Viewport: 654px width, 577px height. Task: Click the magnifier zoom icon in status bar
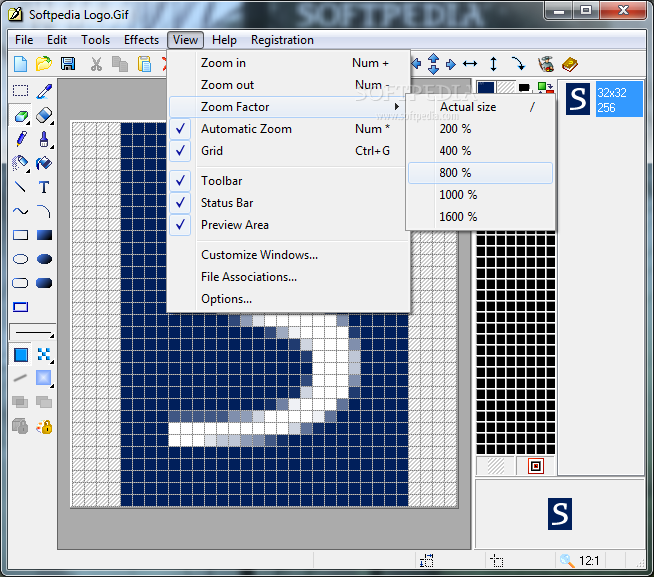567,560
